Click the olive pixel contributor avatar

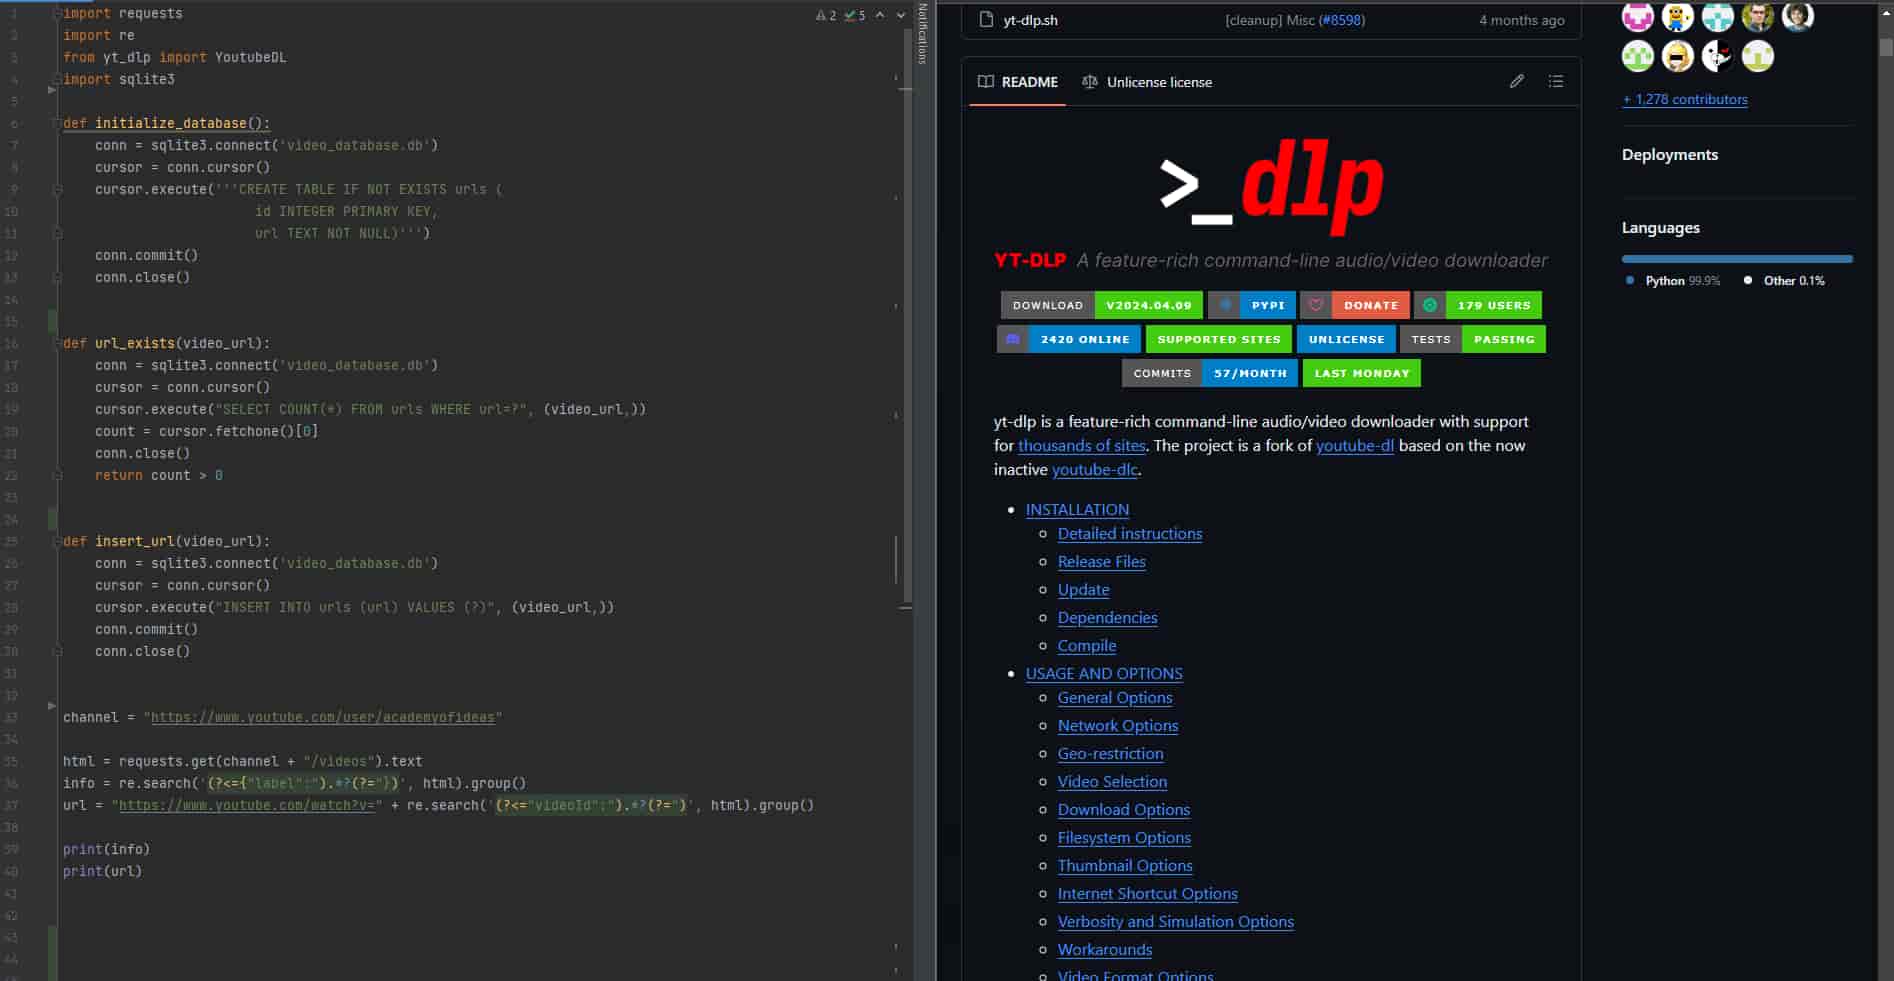(1758, 57)
